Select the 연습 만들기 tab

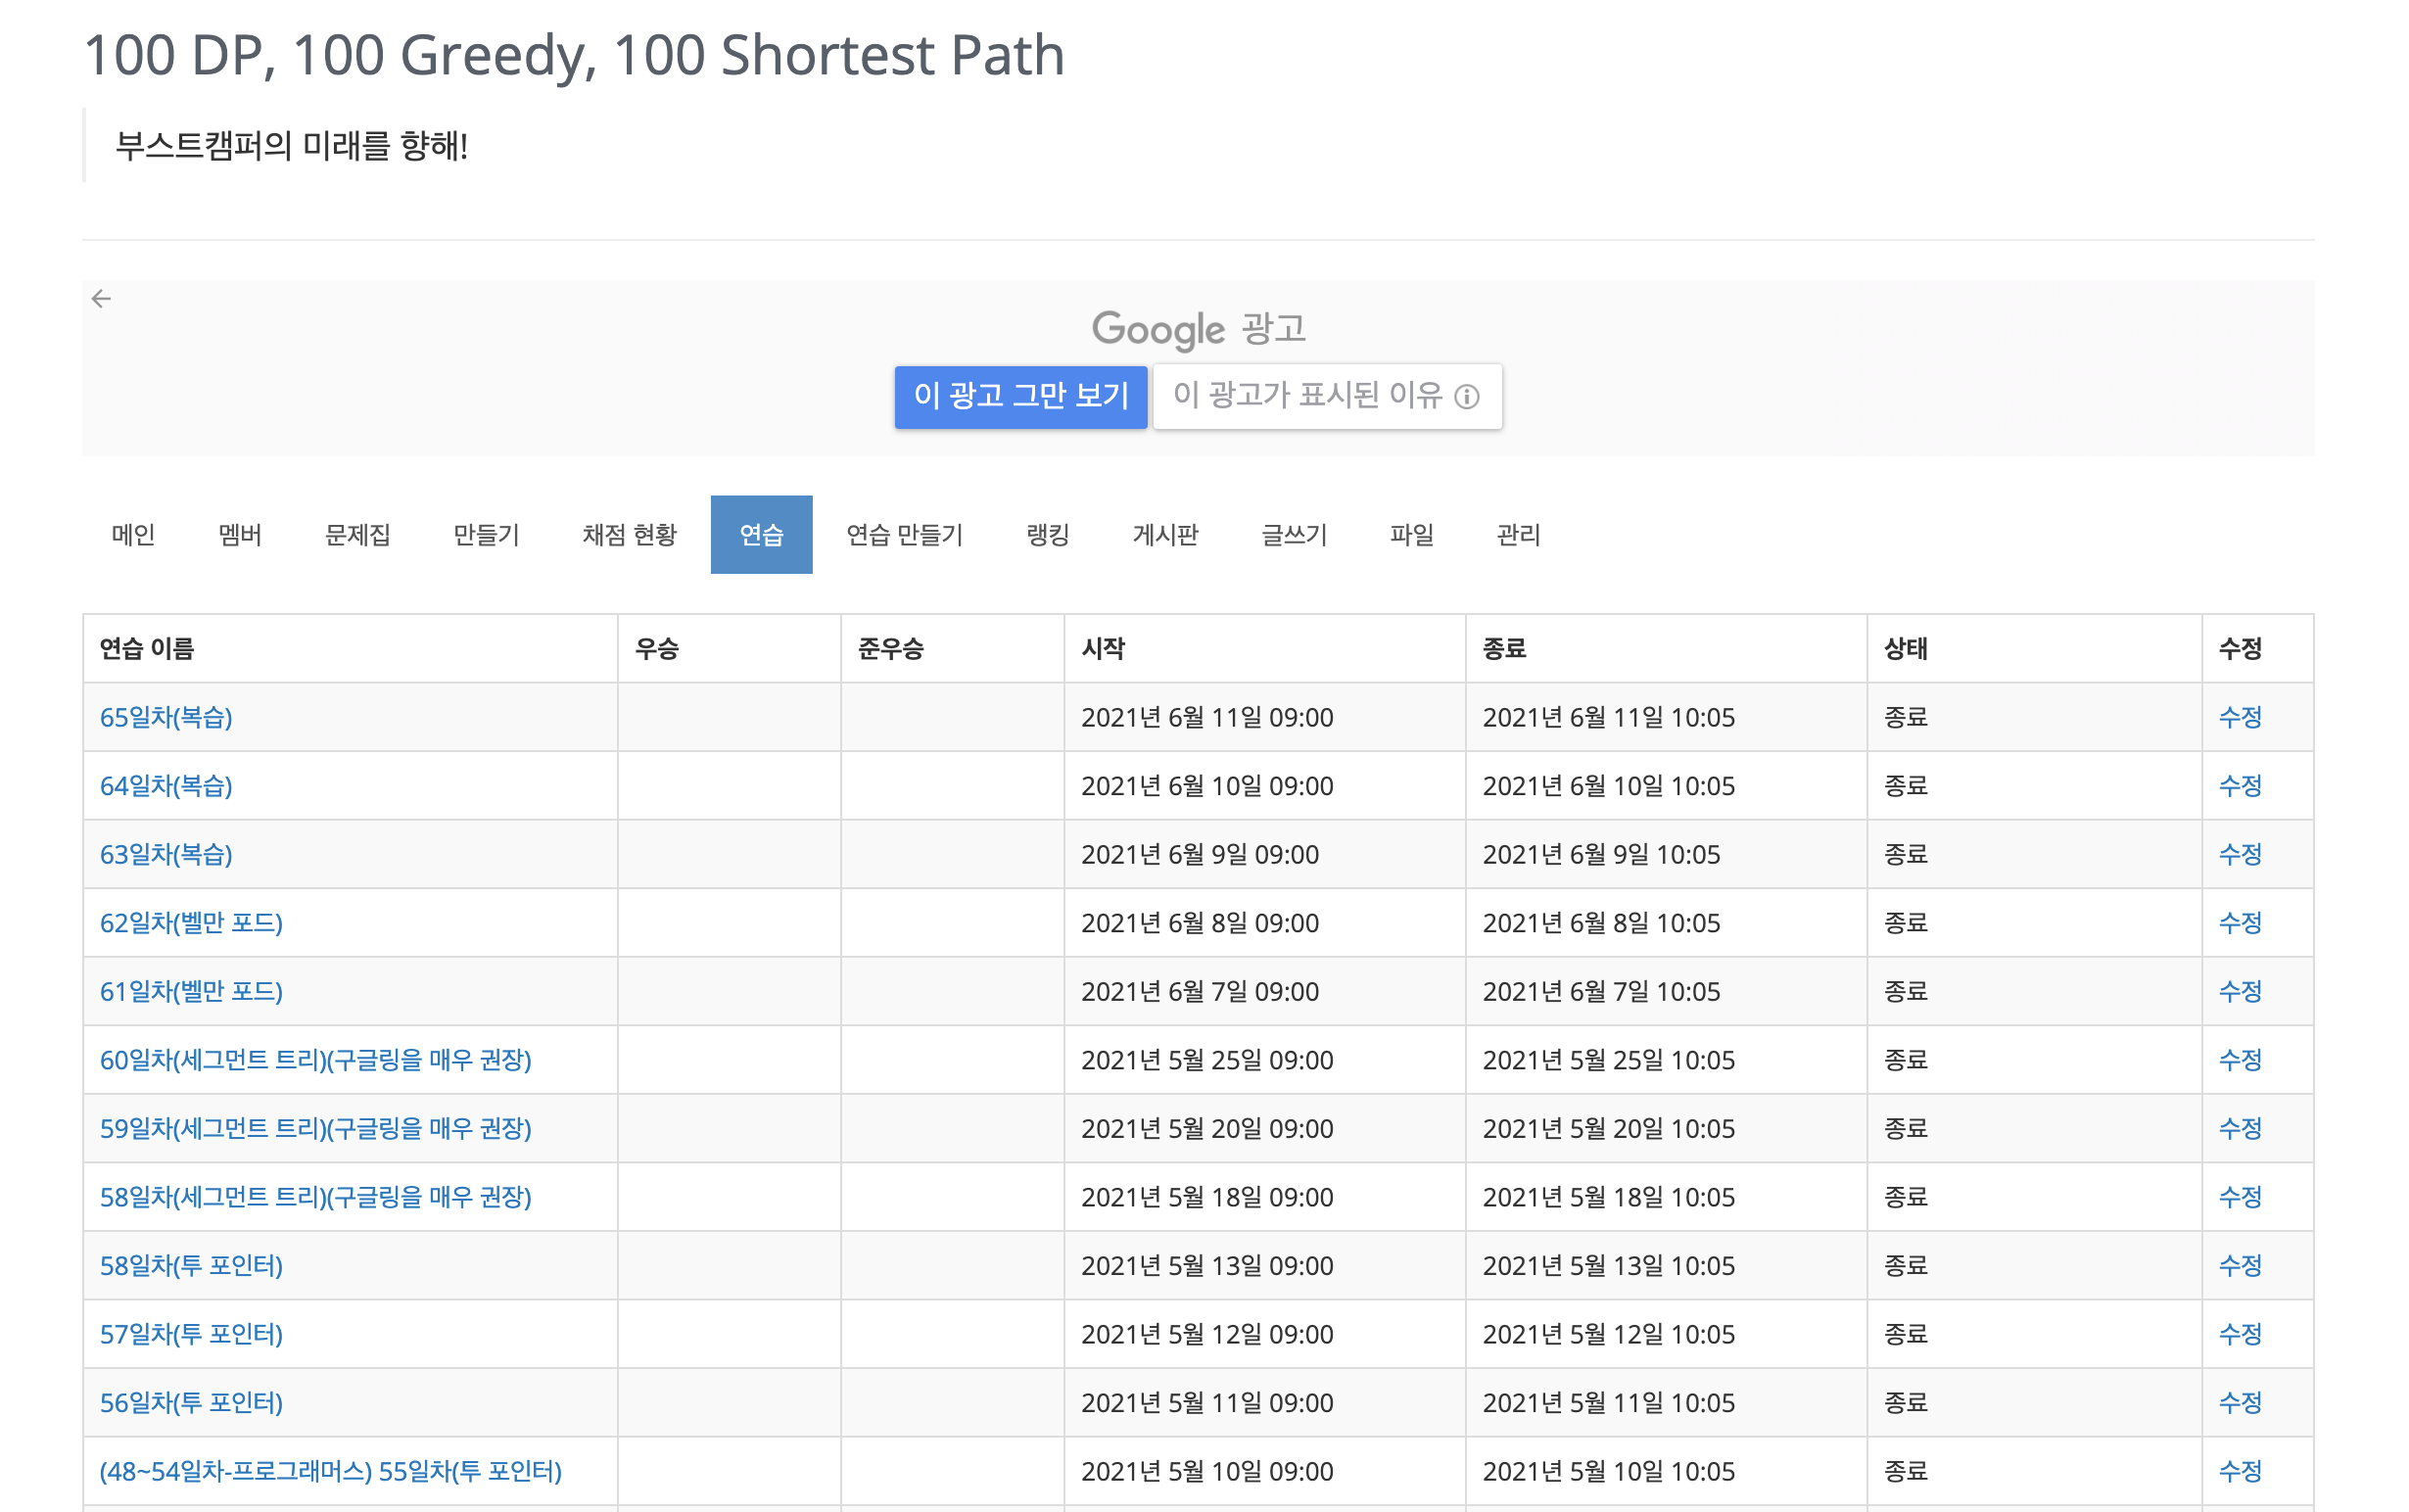point(904,535)
